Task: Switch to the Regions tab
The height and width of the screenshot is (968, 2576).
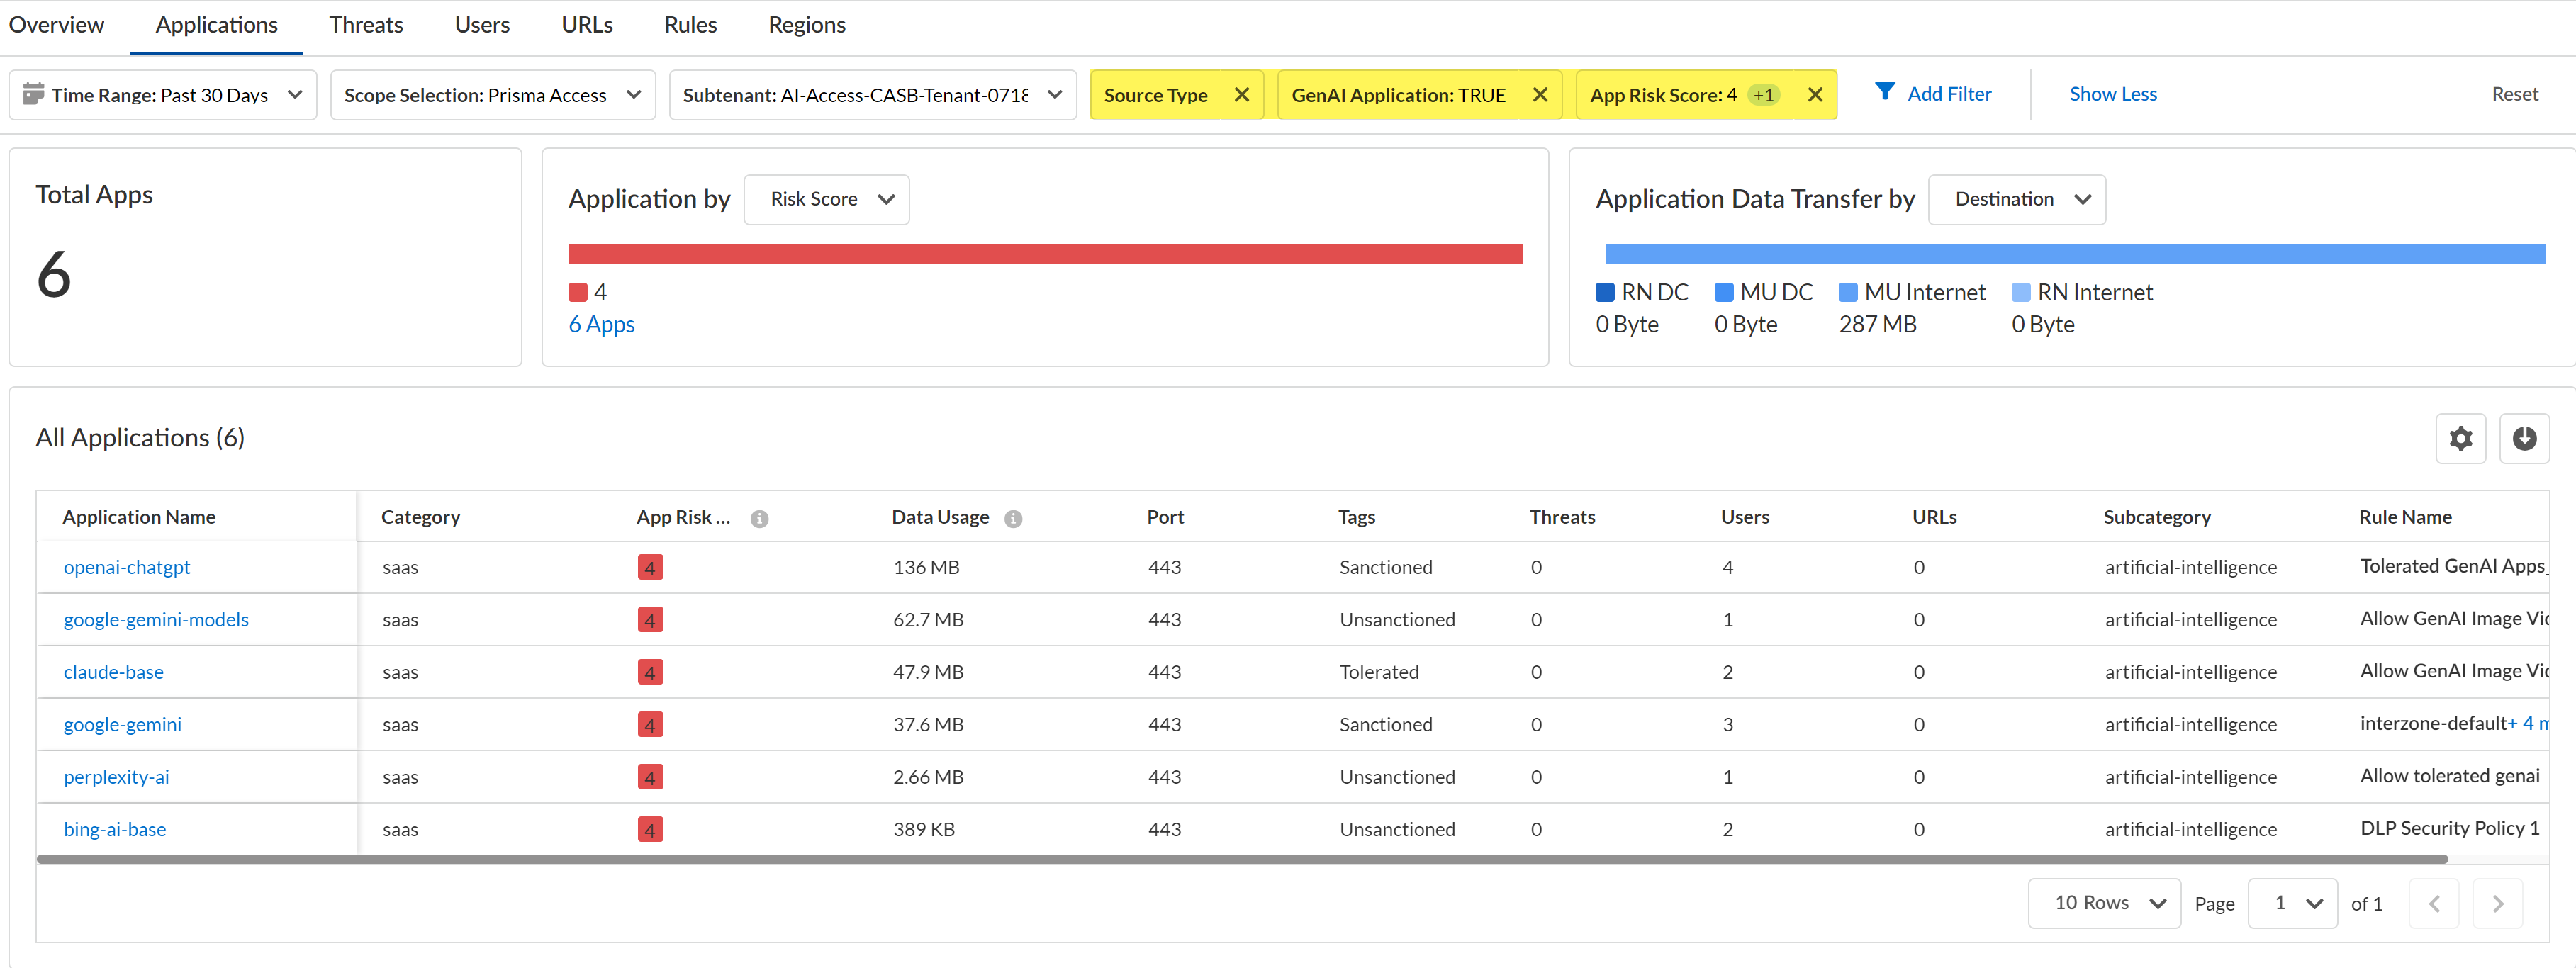Action: click(x=806, y=25)
